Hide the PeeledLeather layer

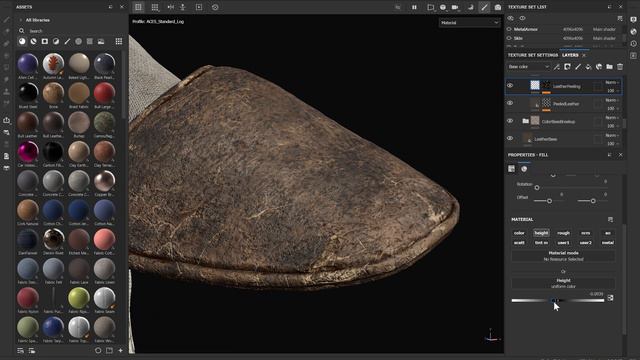510,103
